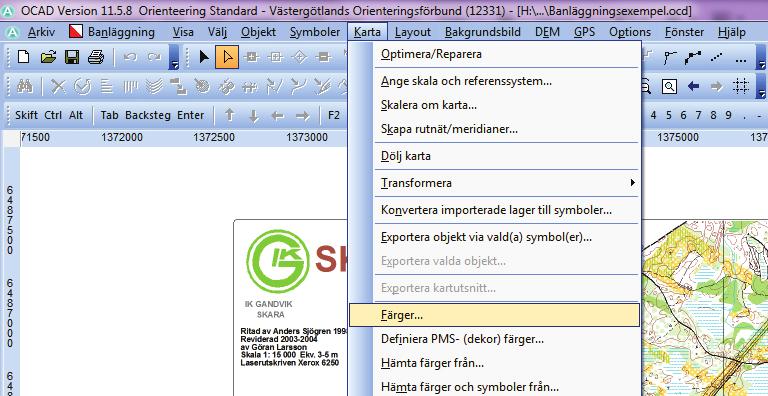This screenshot has width=768, height=396.
Task: Go to previous view with blue arrow
Action: point(693,87)
